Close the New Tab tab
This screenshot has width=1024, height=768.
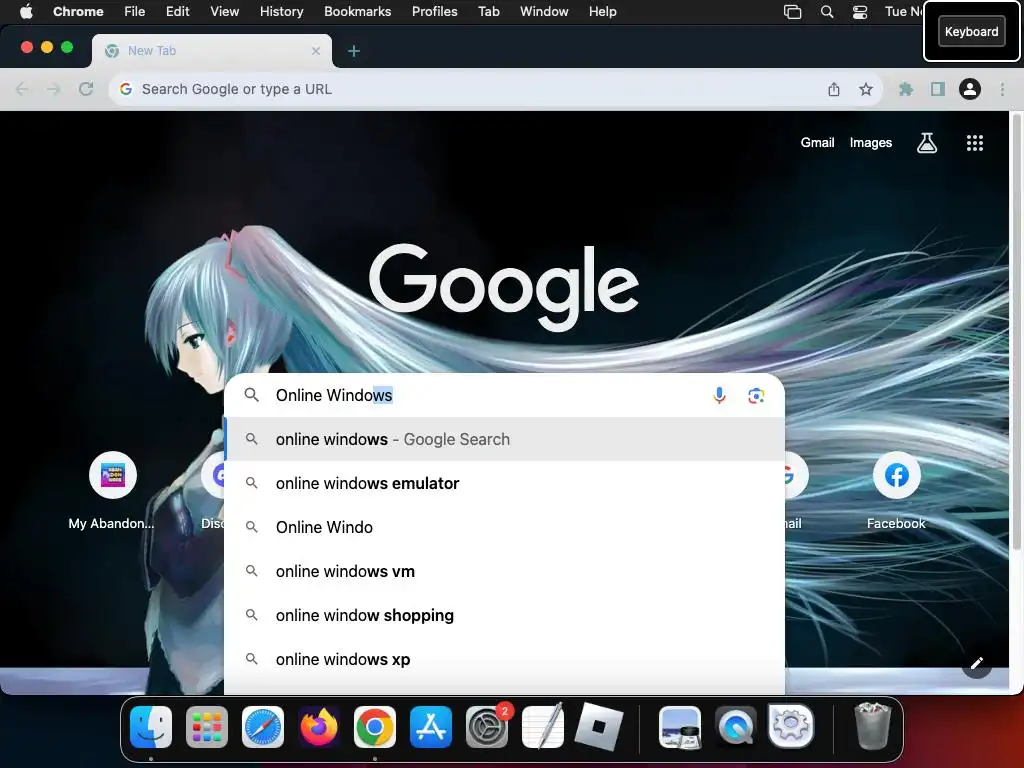pos(316,51)
